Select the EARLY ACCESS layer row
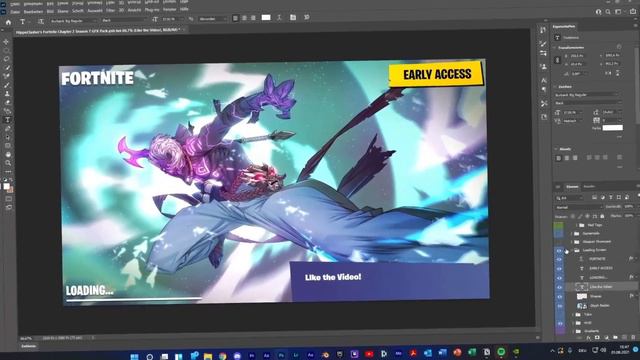The height and width of the screenshot is (360, 640). 601,268
